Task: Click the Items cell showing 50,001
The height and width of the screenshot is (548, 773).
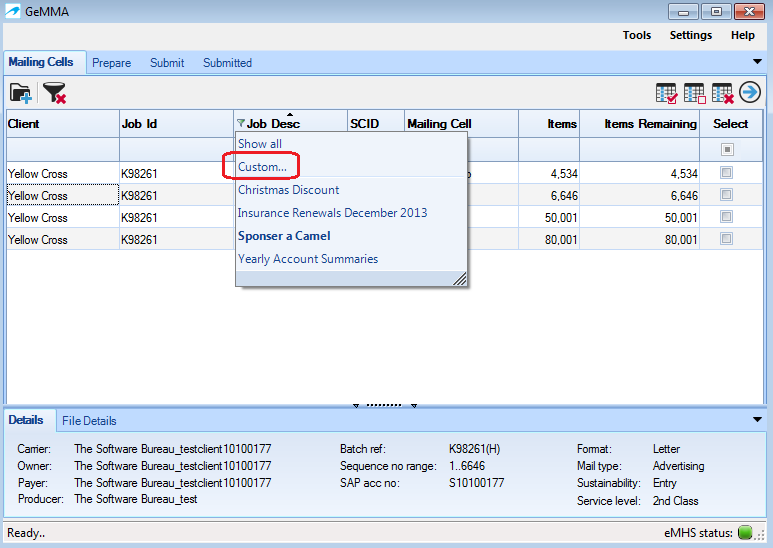Action: click(x=549, y=217)
